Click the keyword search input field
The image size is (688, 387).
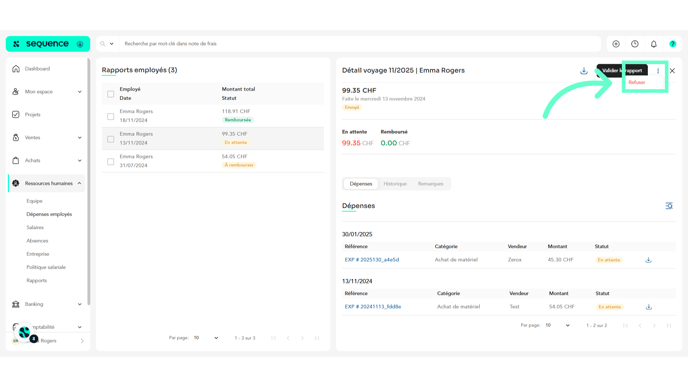tap(360, 44)
